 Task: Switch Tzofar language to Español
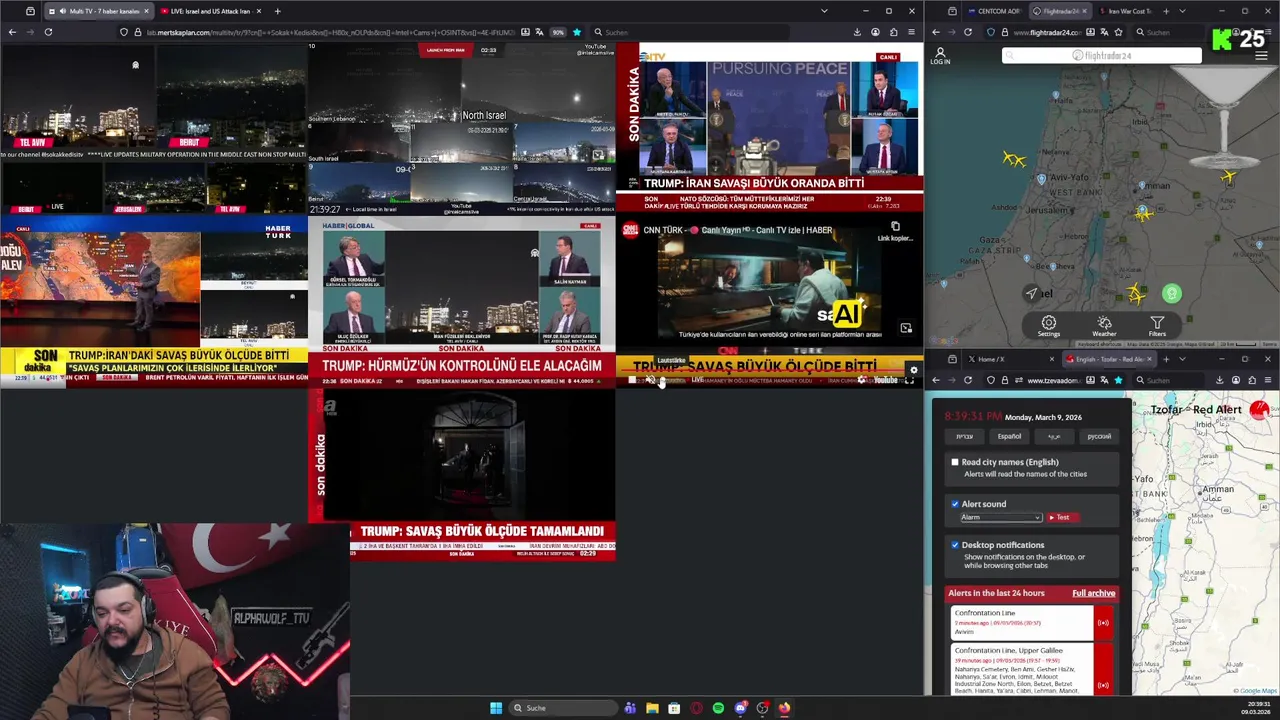pos(1009,436)
